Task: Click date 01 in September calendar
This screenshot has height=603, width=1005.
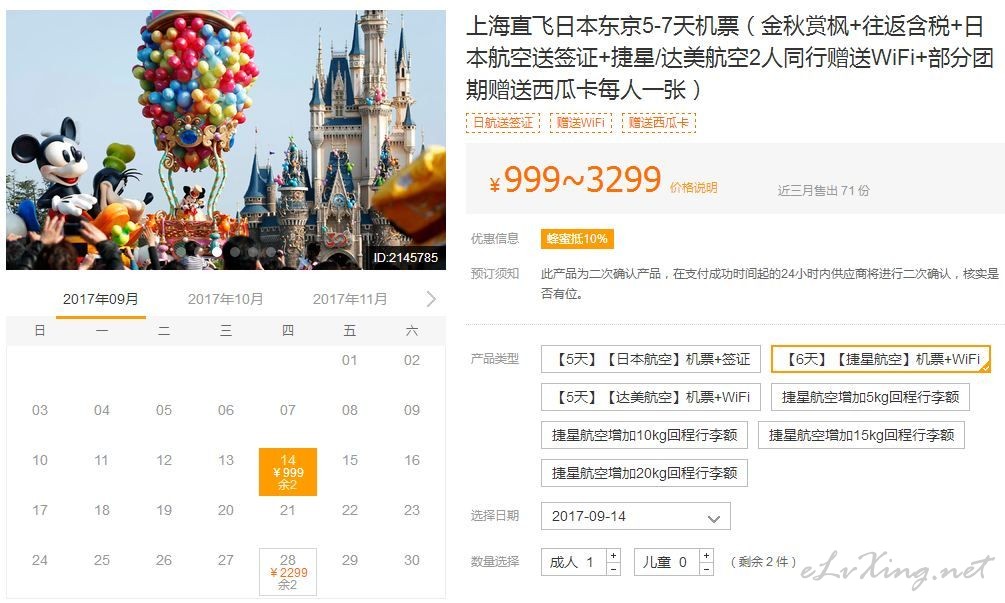Action: 349,360
